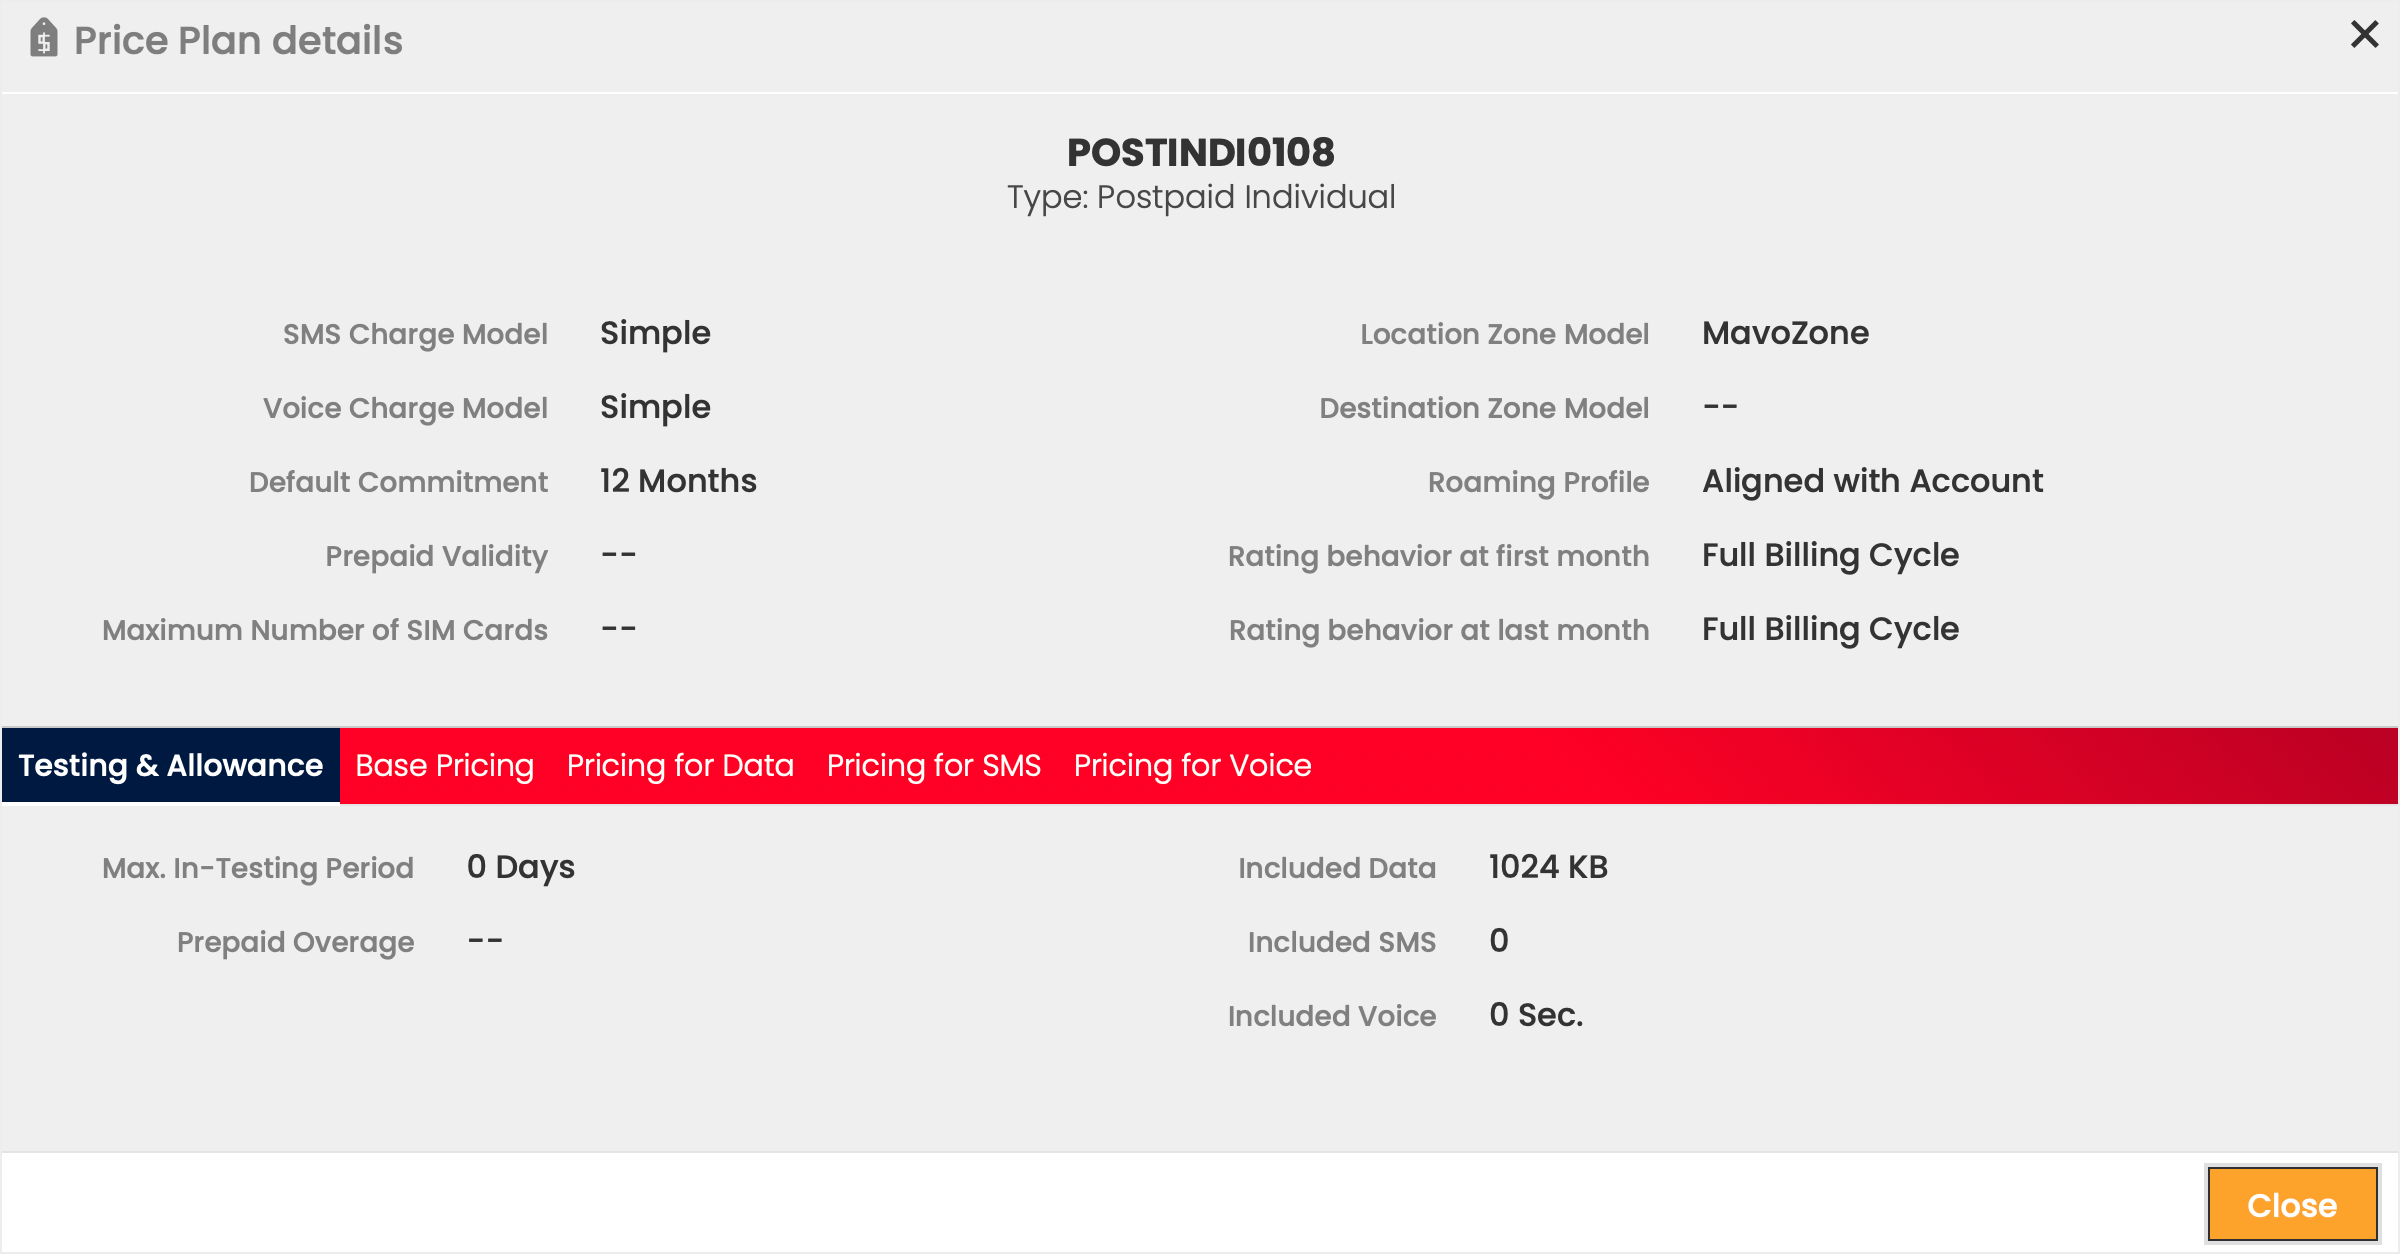Show the Pricing for Voice tab
This screenshot has height=1254, width=2400.
coord(1192,766)
